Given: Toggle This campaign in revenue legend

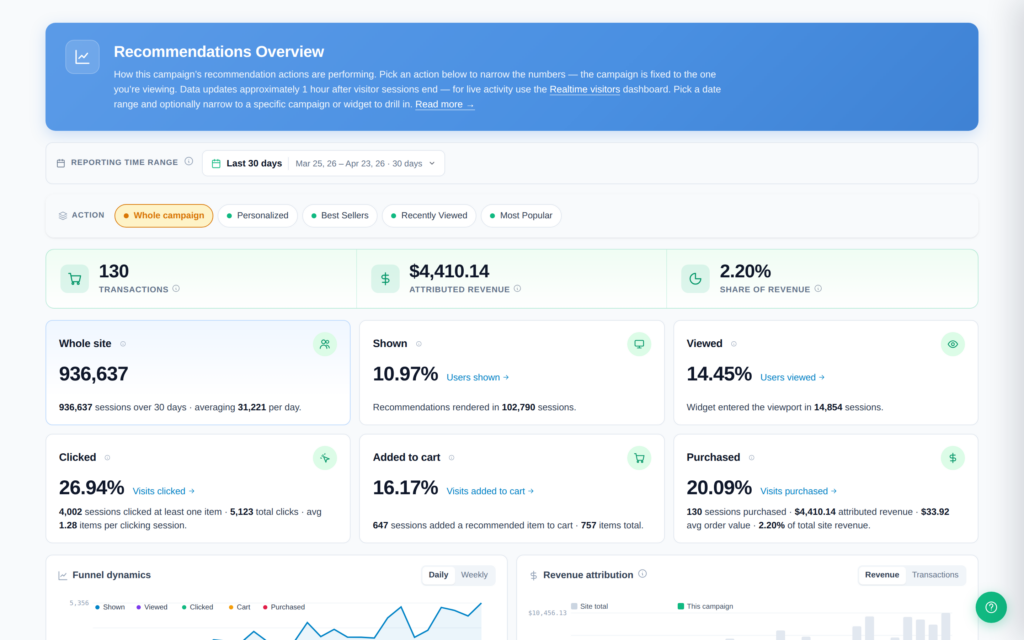Looking at the screenshot, I should (705, 606).
